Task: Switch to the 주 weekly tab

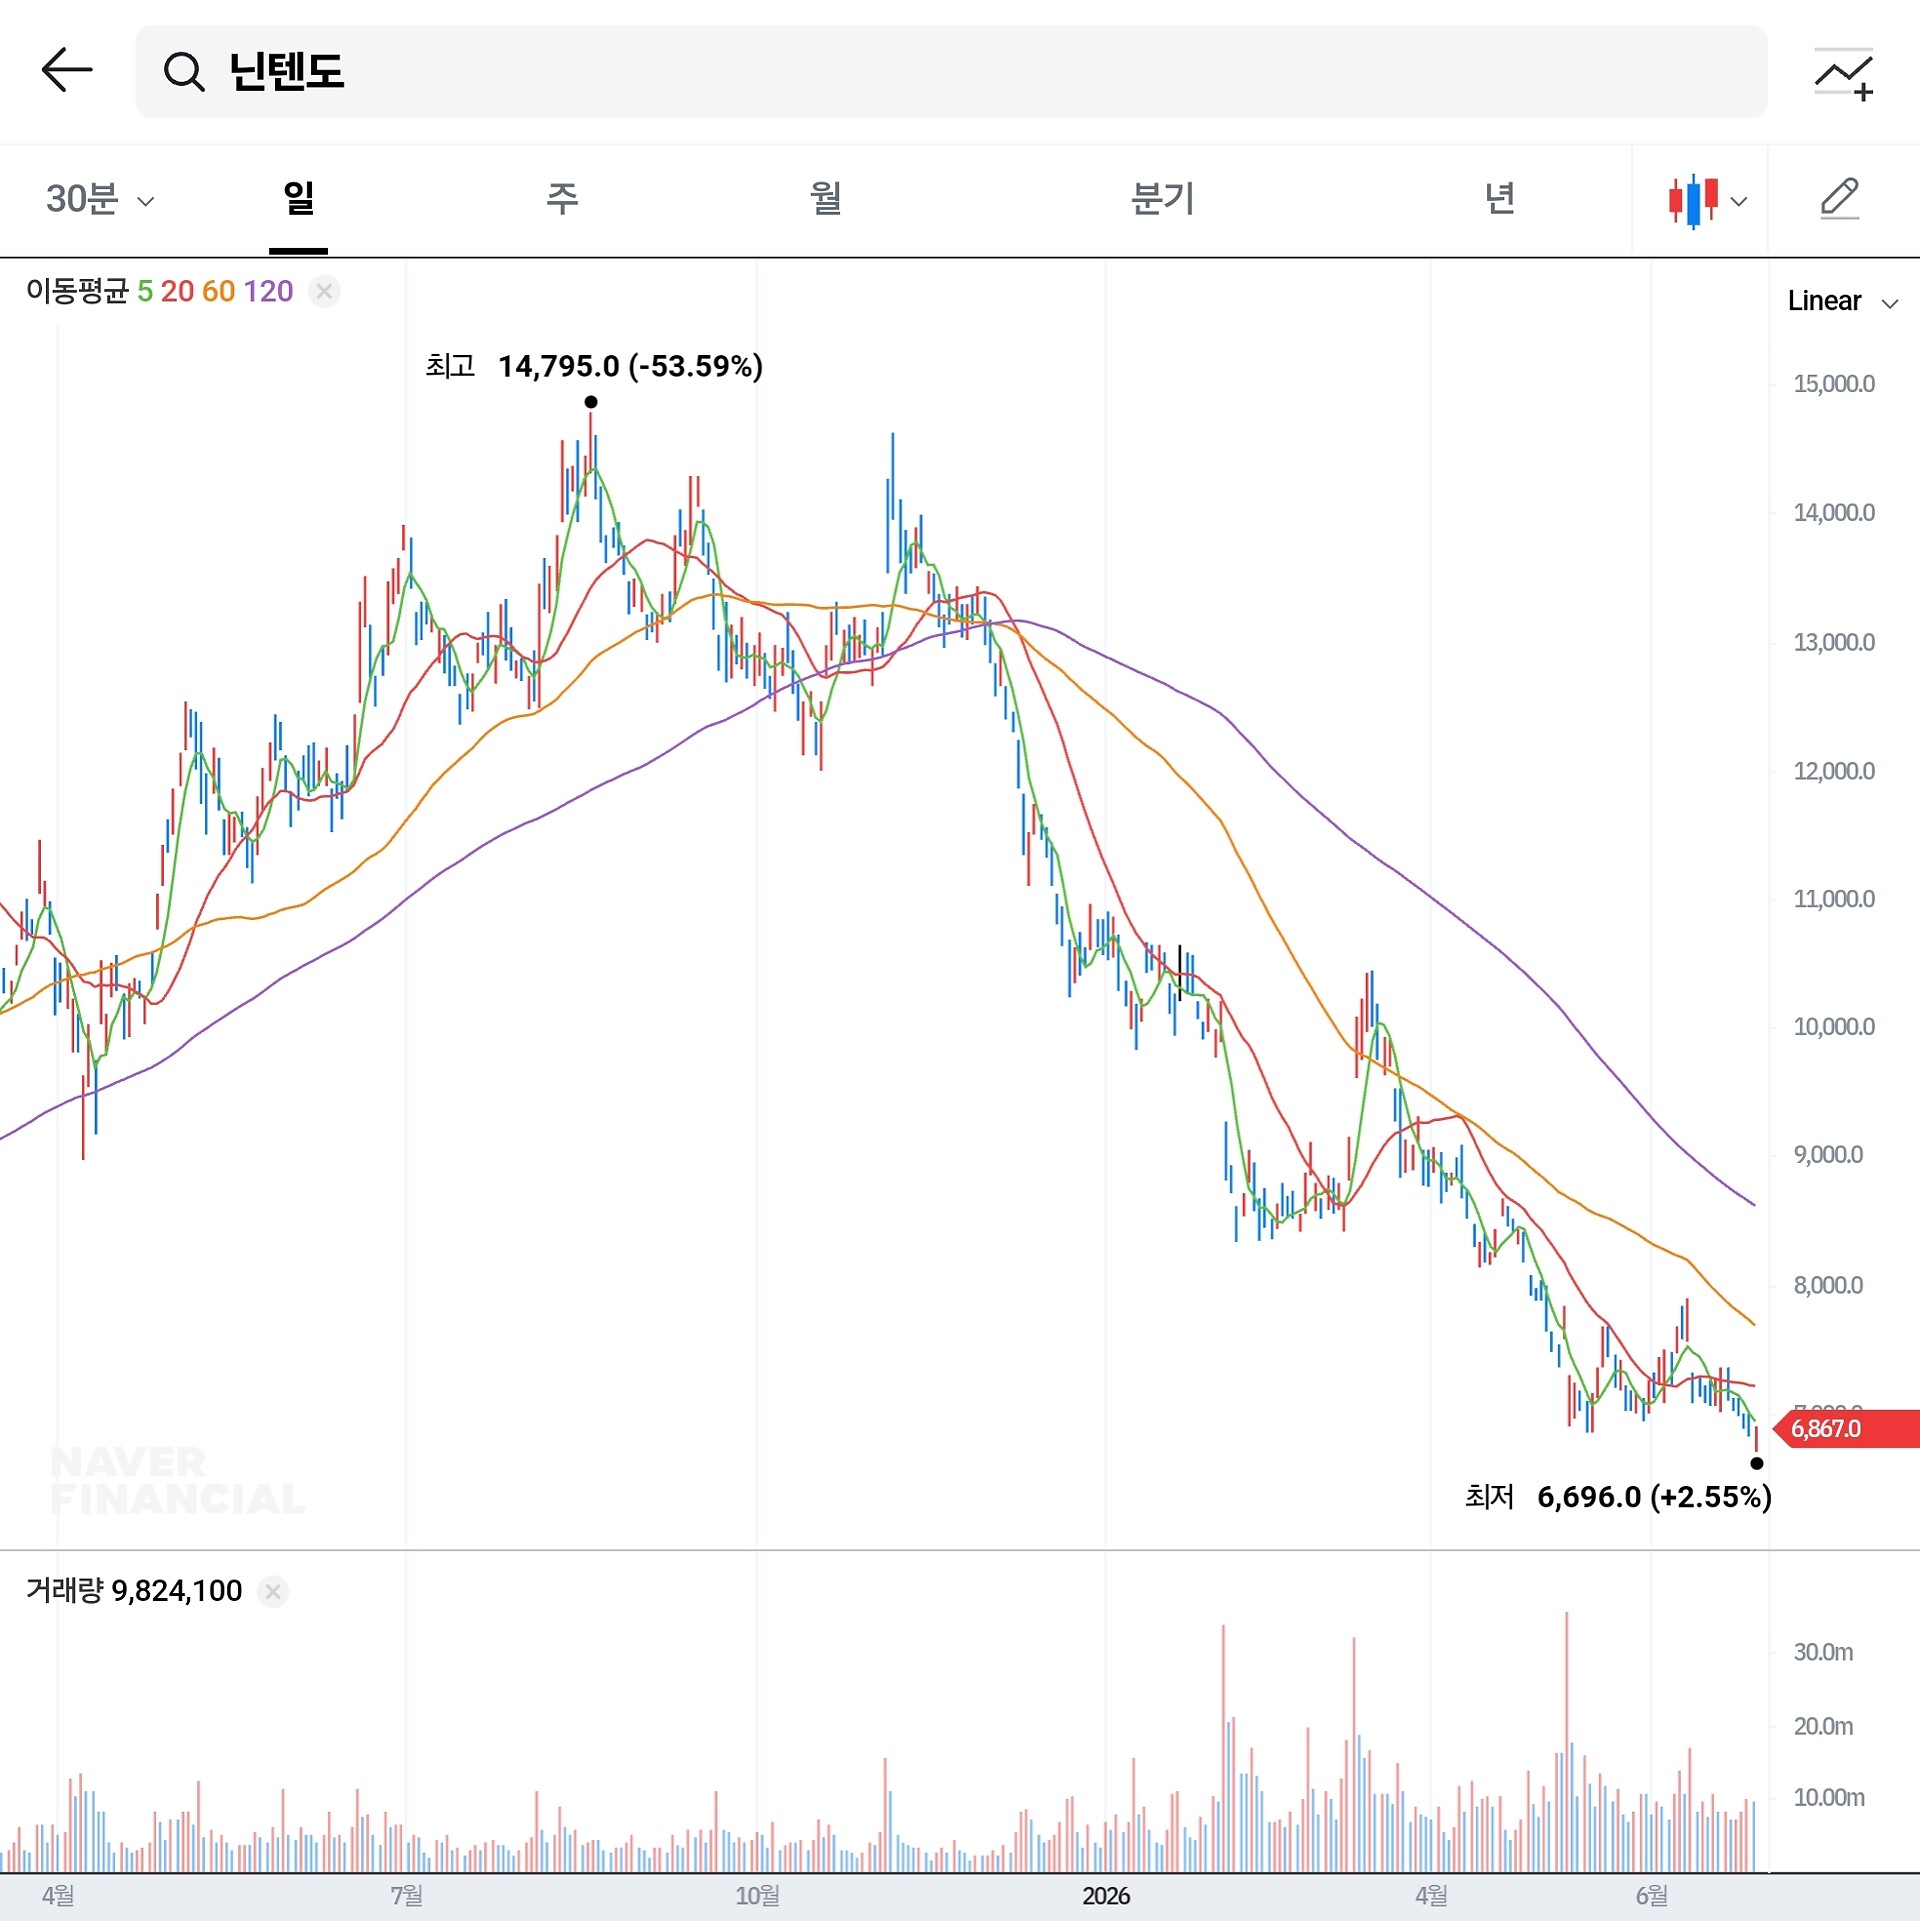Action: pos(562,198)
